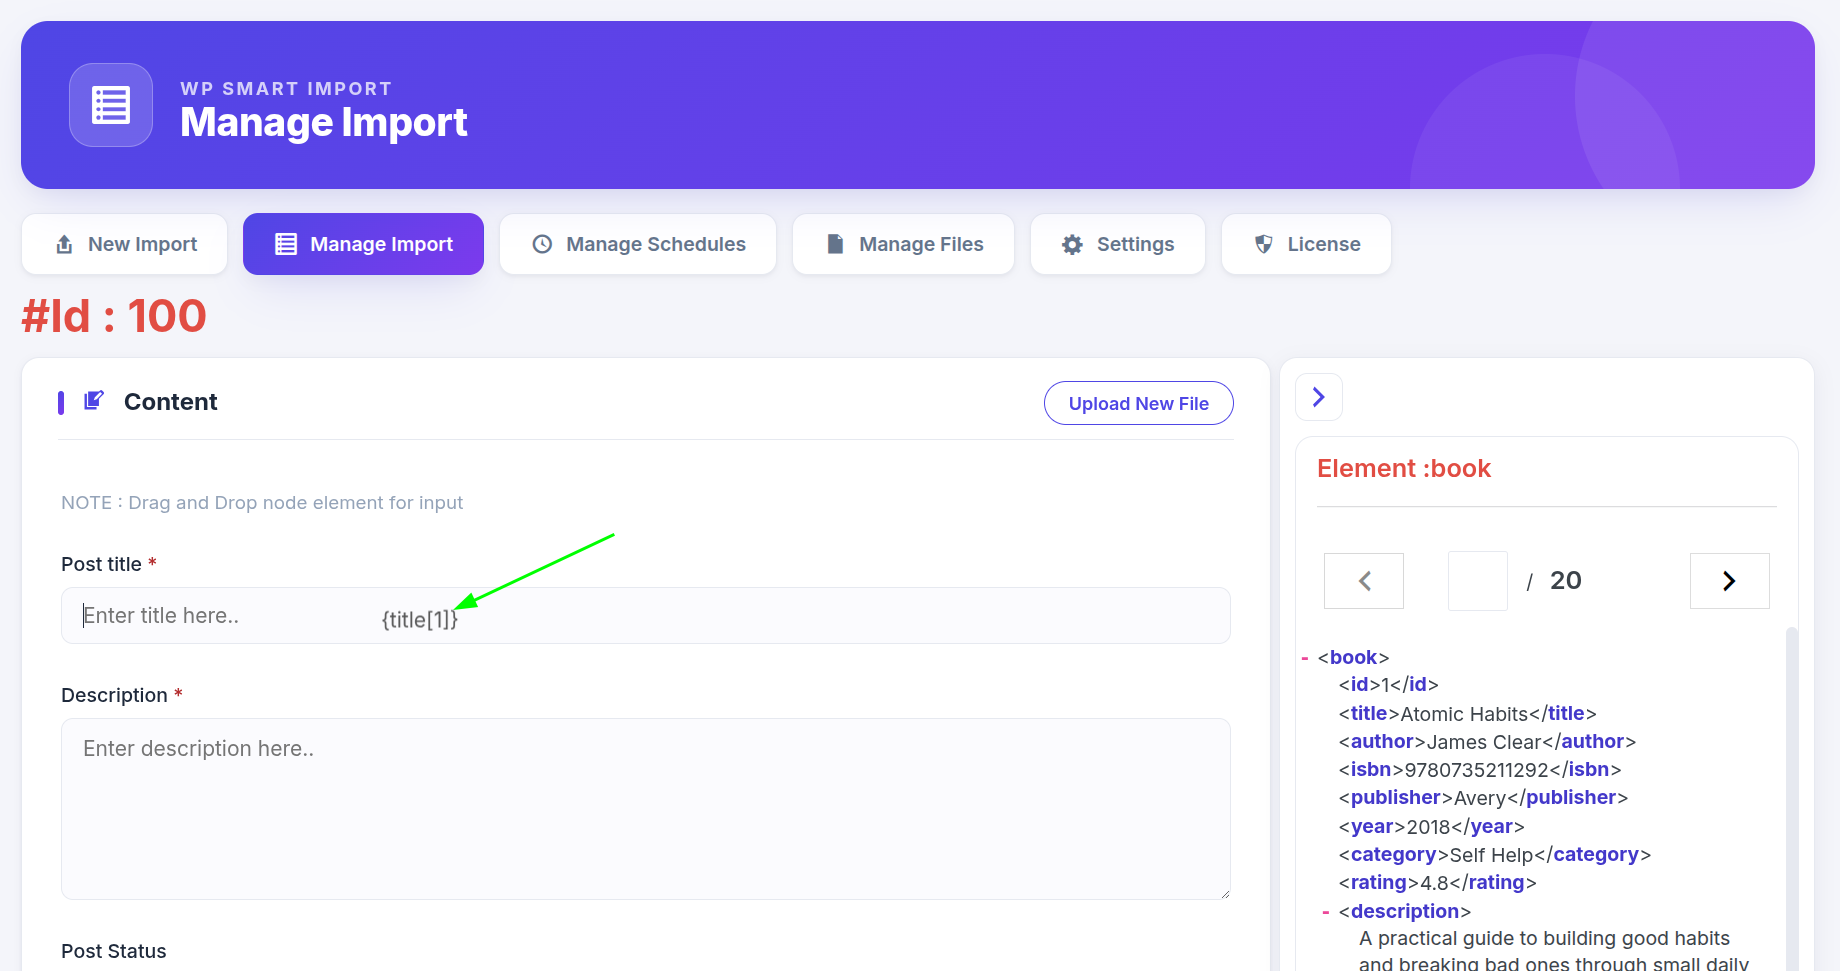Collapse the book node in XML tree
The width and height of the screenshot is (1840, 971).
1305,658
